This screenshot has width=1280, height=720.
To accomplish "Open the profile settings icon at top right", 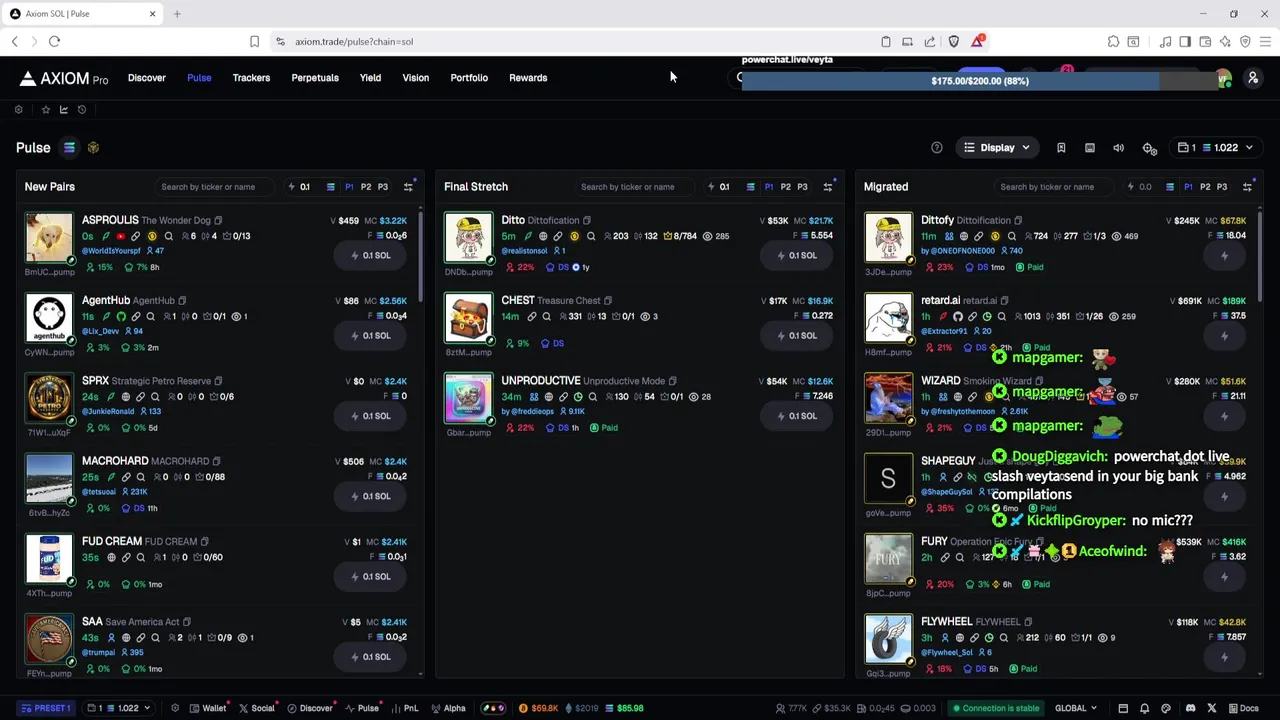I will point(1252,78).
